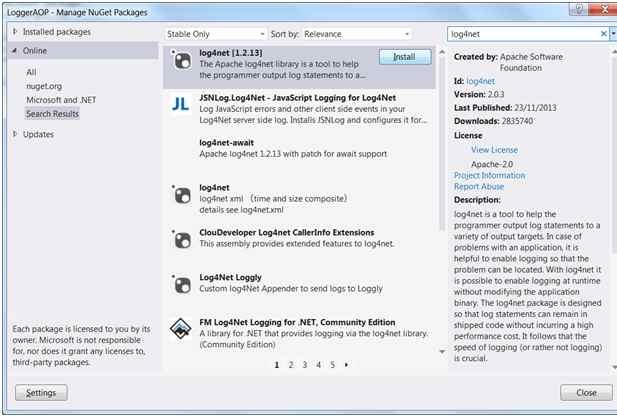Install the log4net package
617x417 pixels.
[x=405, y=57]
